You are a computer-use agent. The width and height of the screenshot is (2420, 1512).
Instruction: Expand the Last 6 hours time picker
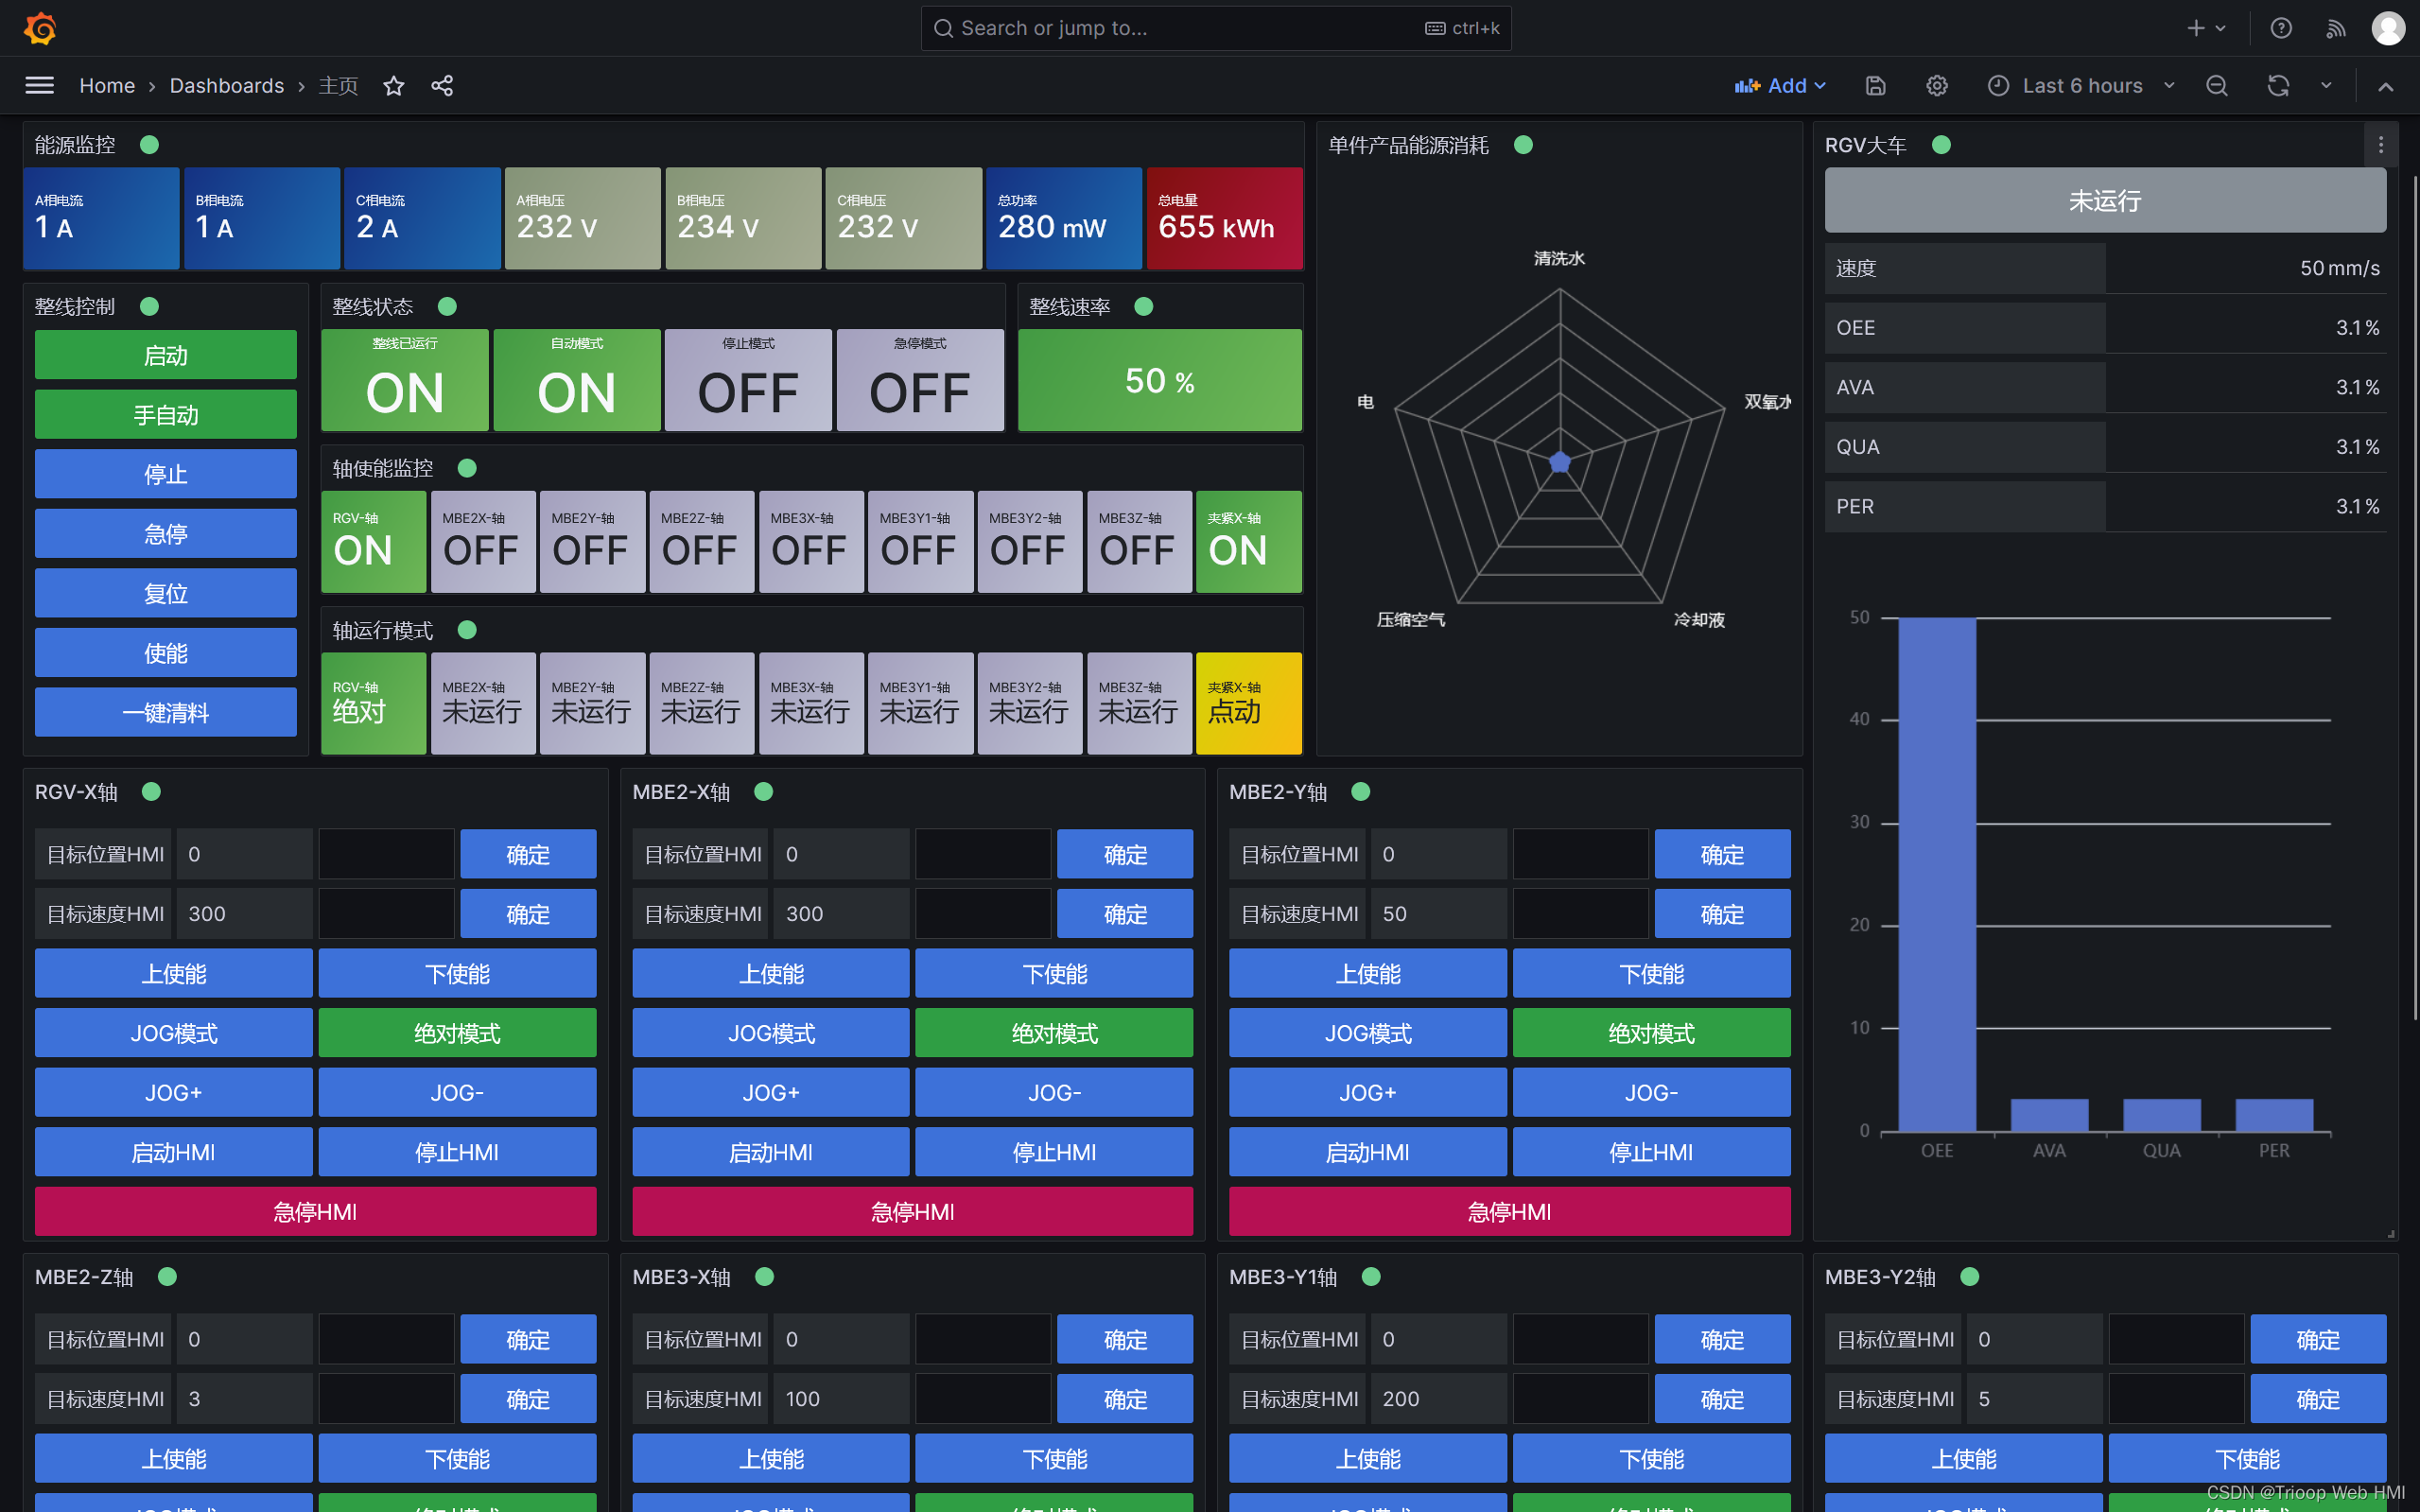[x=2082, y=86]
